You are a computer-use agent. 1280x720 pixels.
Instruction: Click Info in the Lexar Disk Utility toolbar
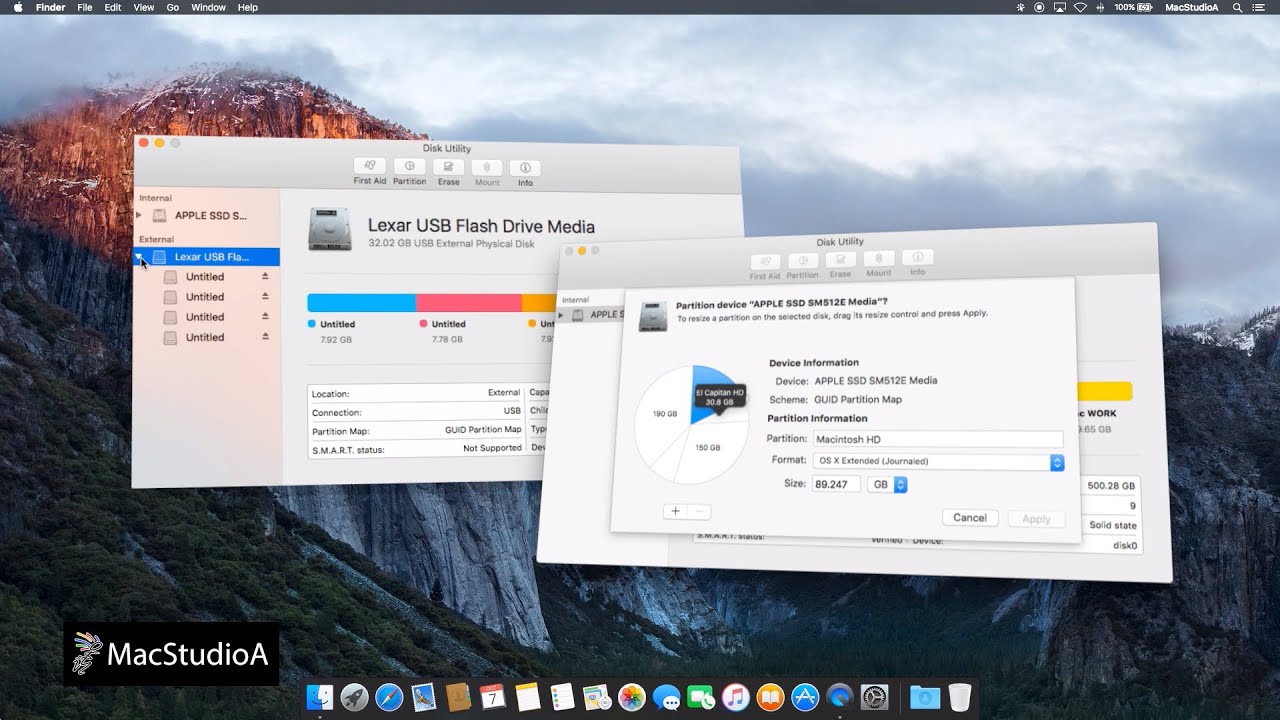click(x=525, y=173)
